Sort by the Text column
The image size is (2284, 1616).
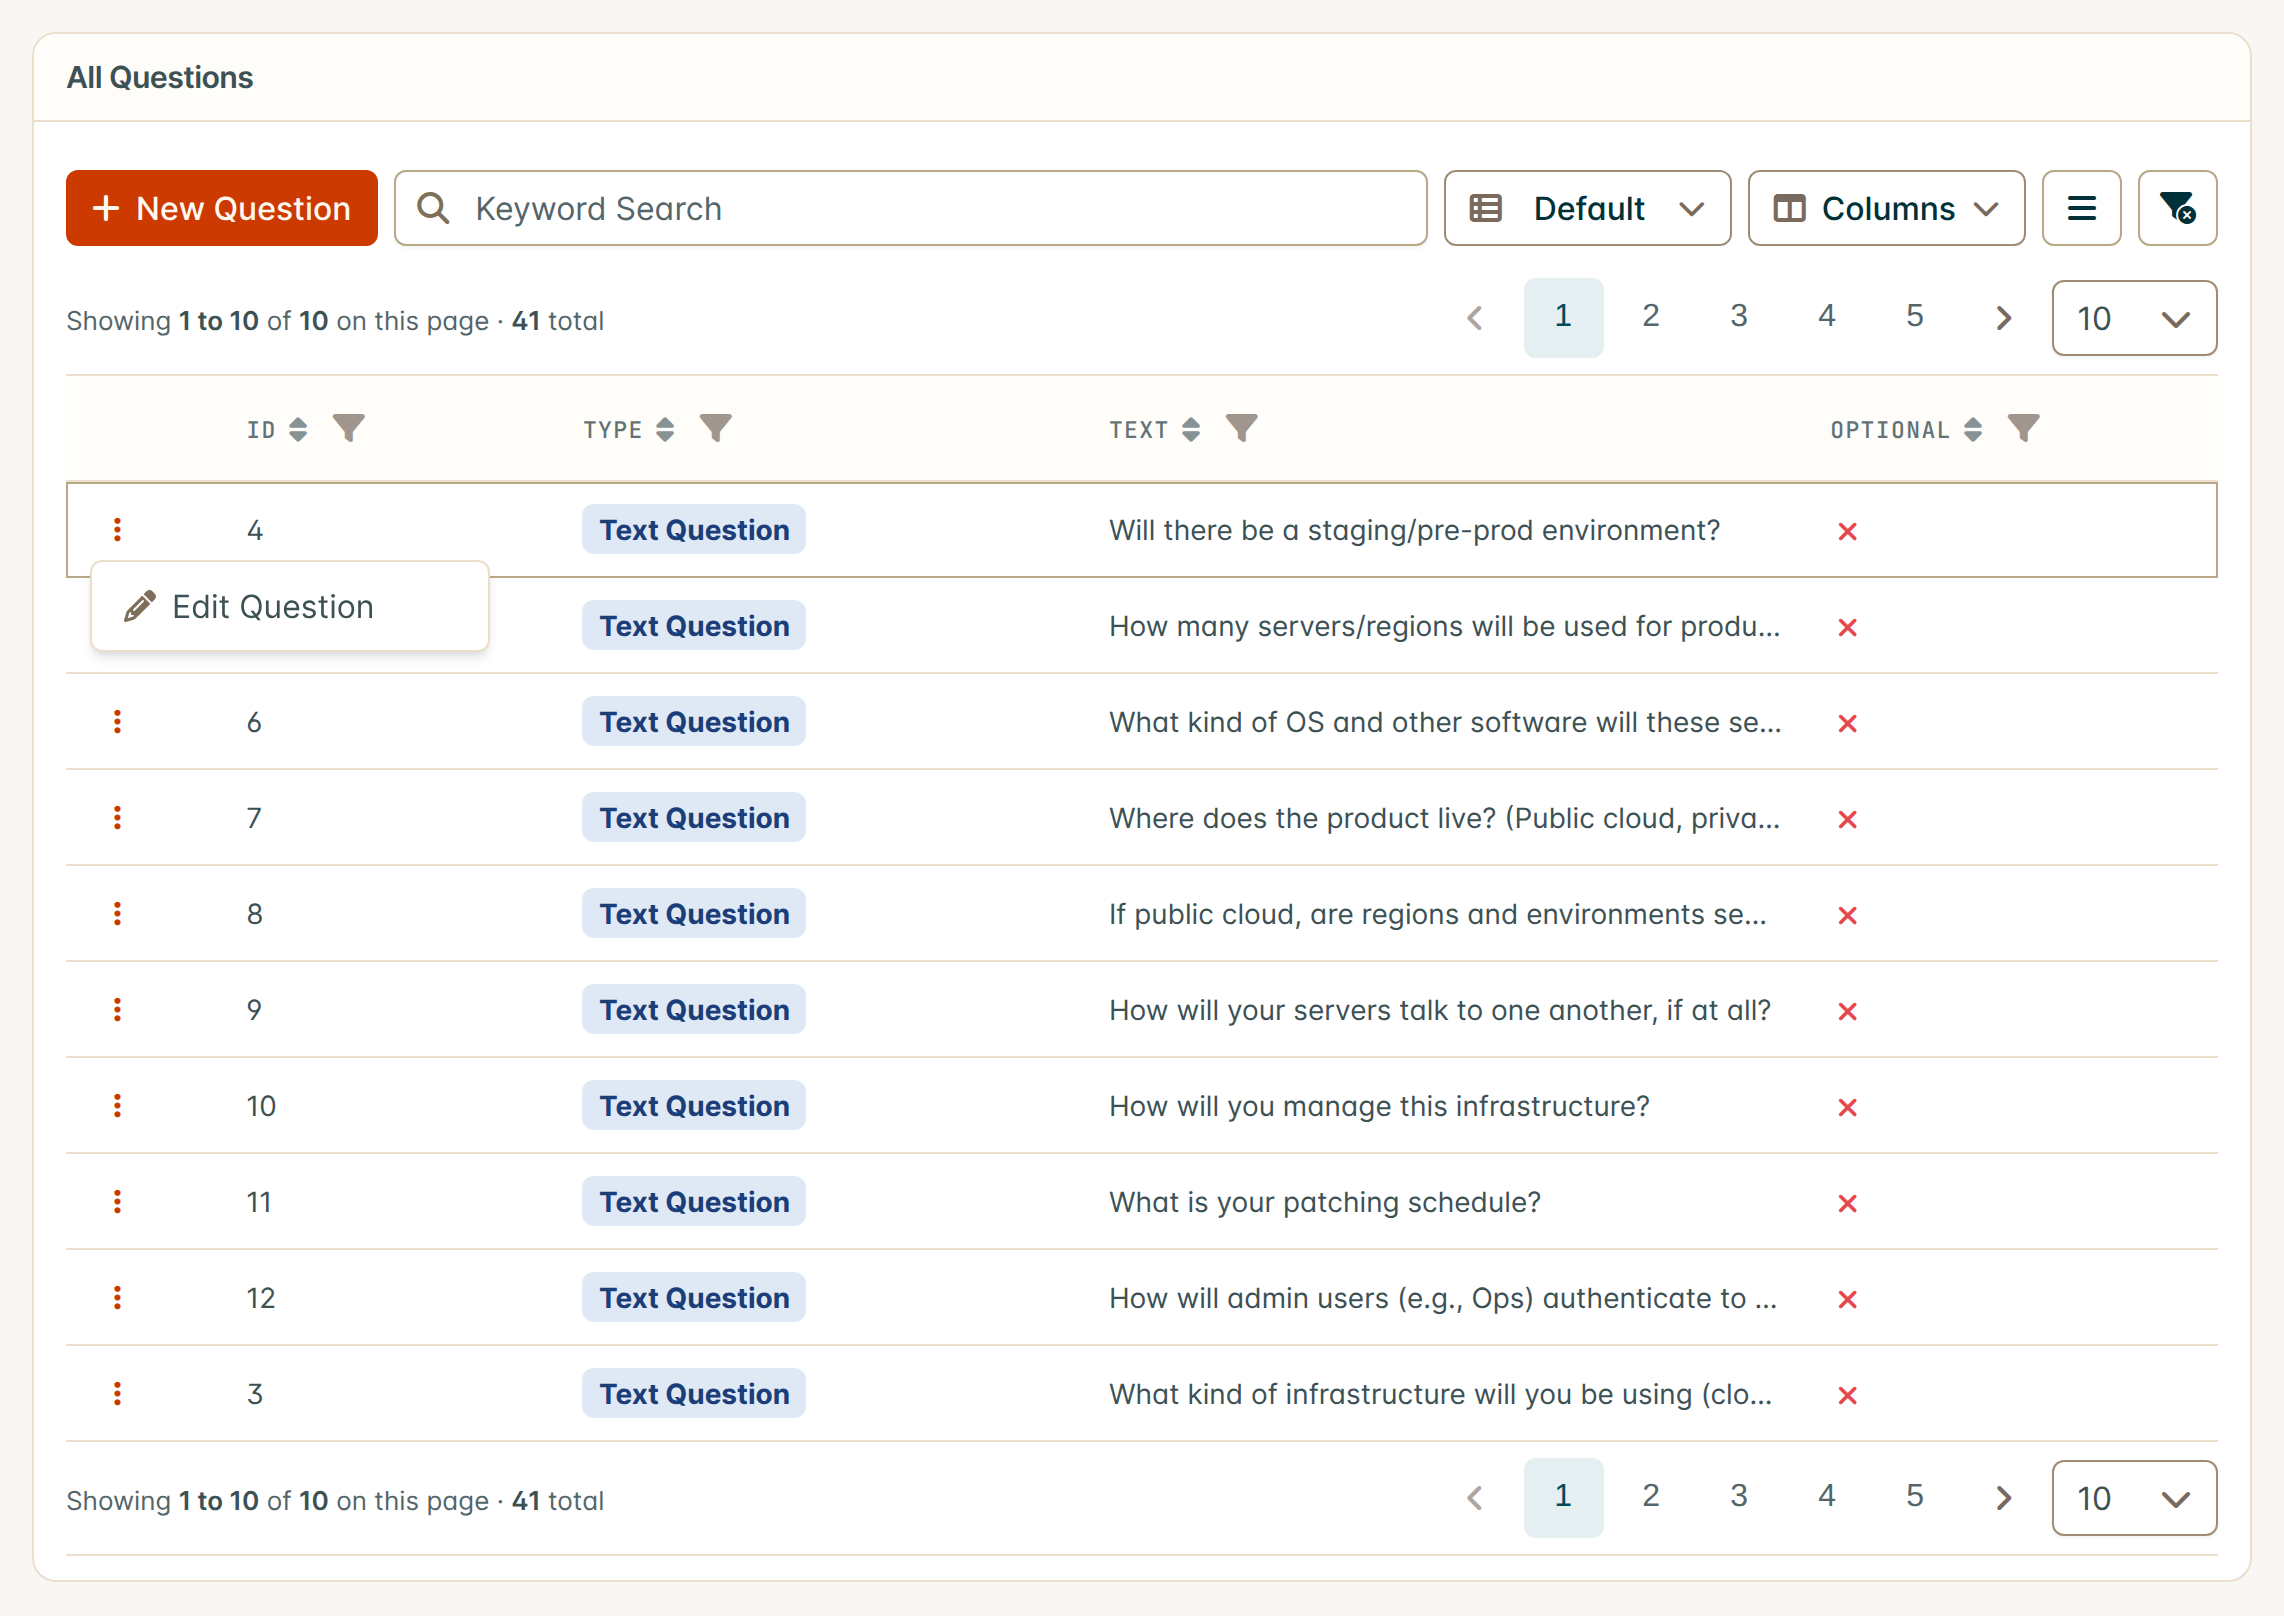pos(1191,430)
